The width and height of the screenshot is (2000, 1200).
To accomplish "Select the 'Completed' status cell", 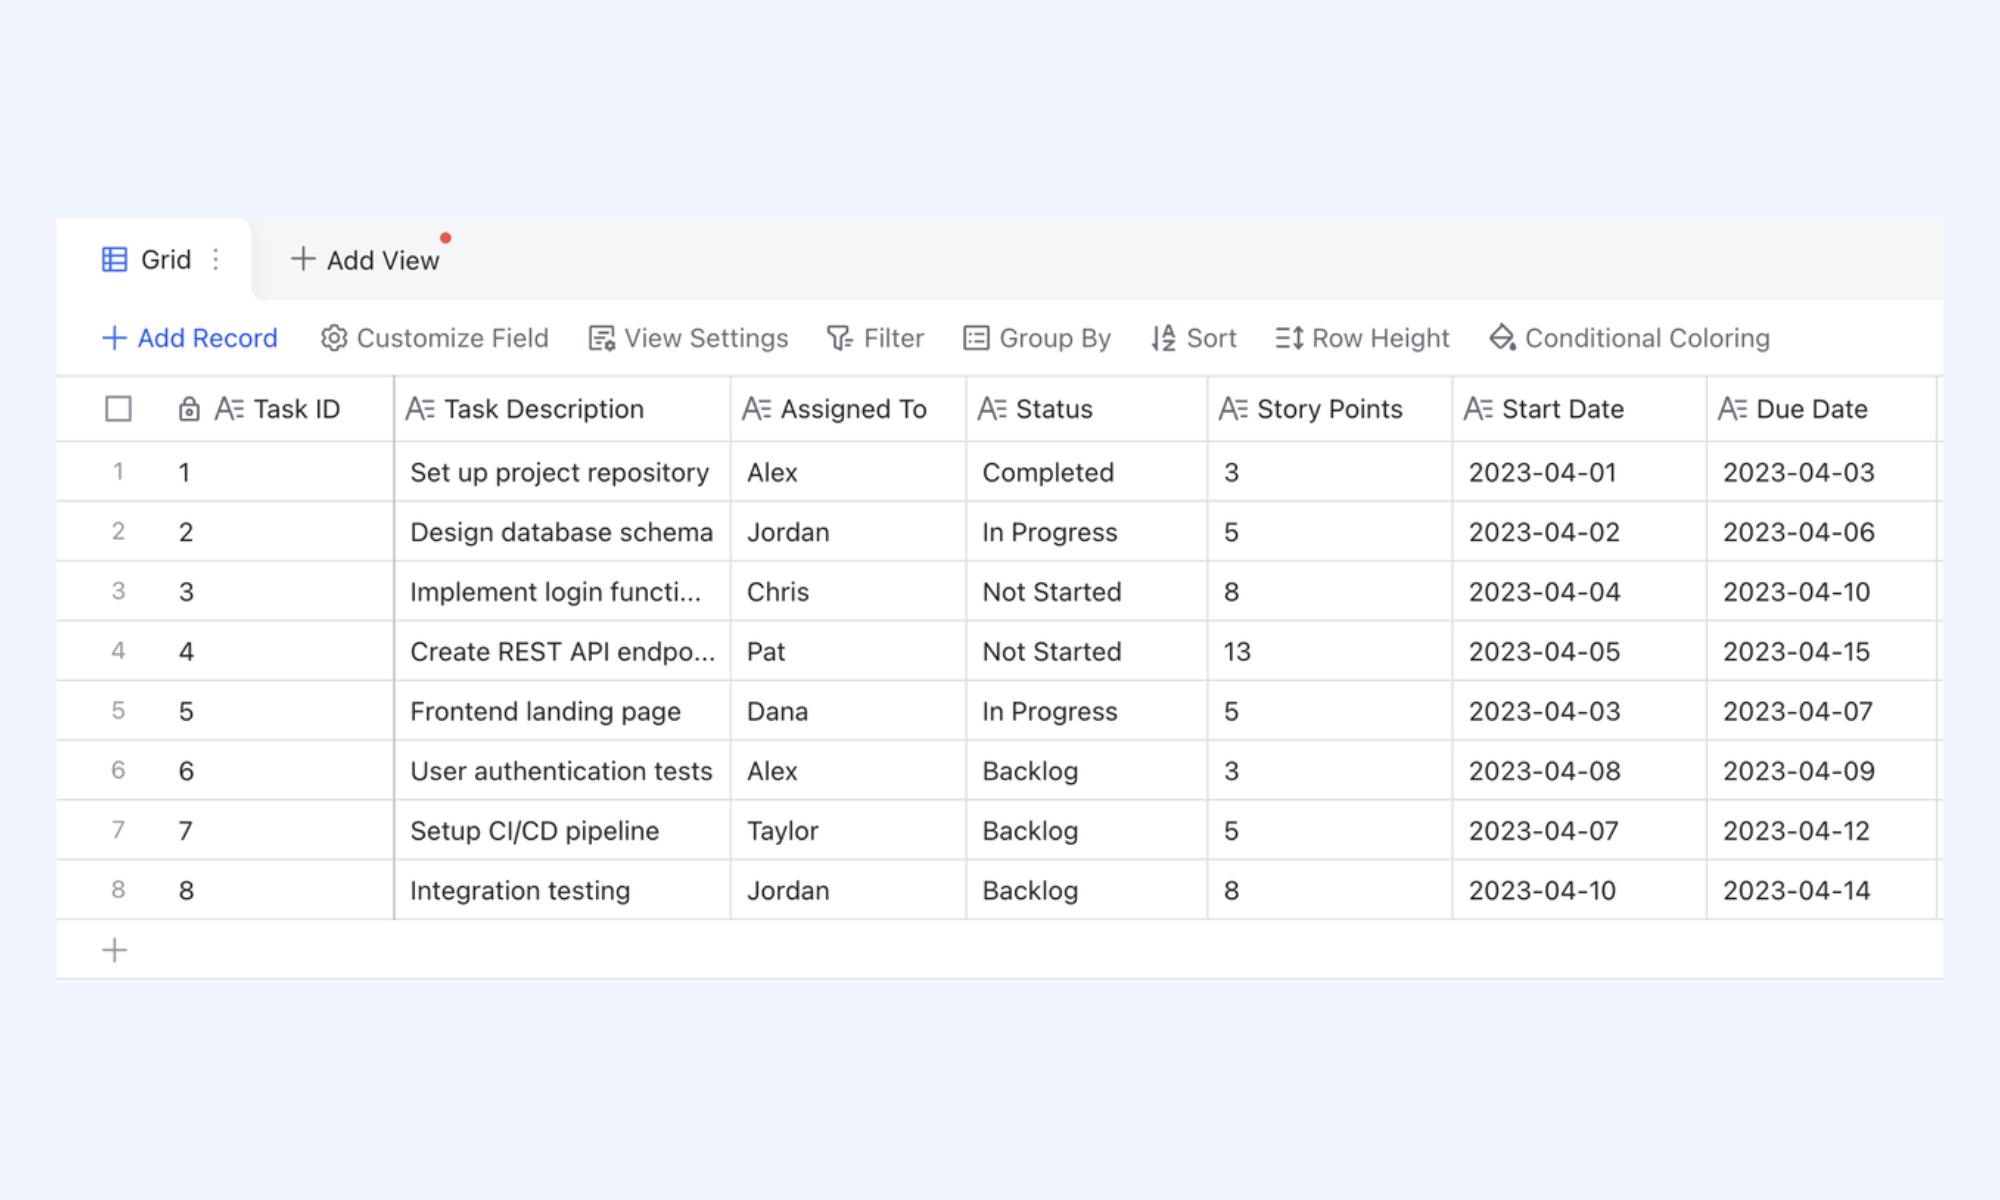I will [x=1087, y=472].
